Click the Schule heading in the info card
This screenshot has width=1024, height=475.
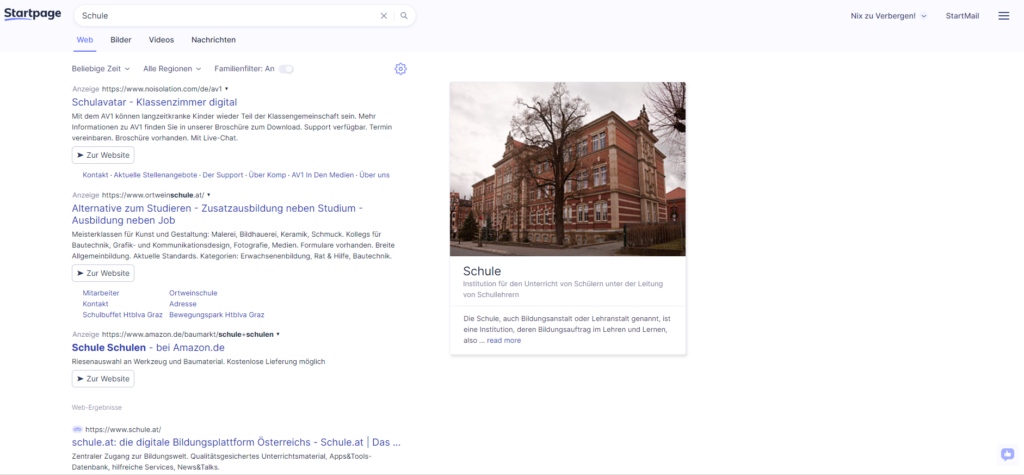pyautogui.click(x=482, y=270)
